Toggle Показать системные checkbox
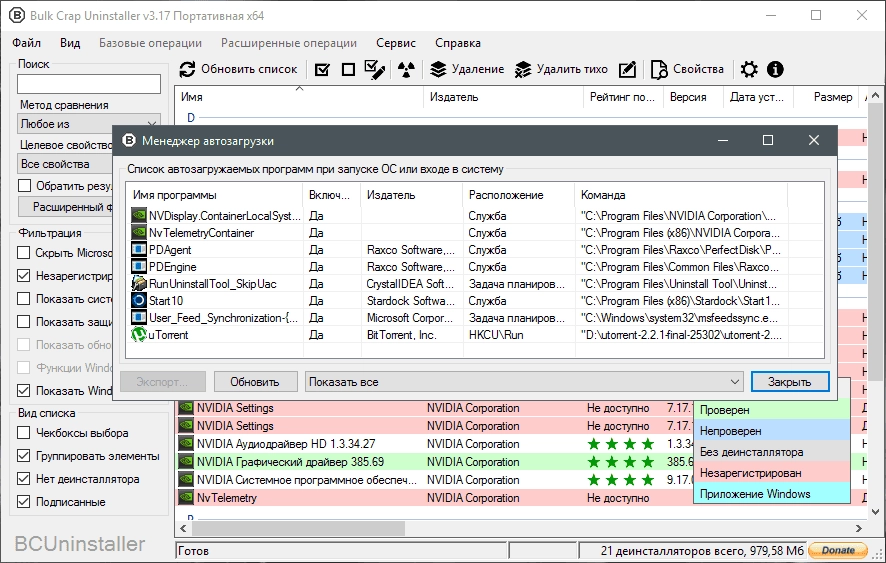 24,298
